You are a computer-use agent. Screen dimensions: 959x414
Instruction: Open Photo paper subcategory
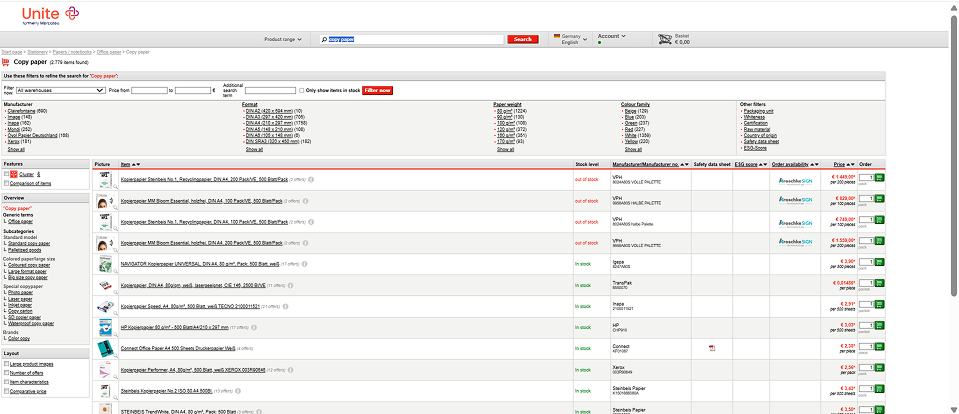tap(20, 292)
